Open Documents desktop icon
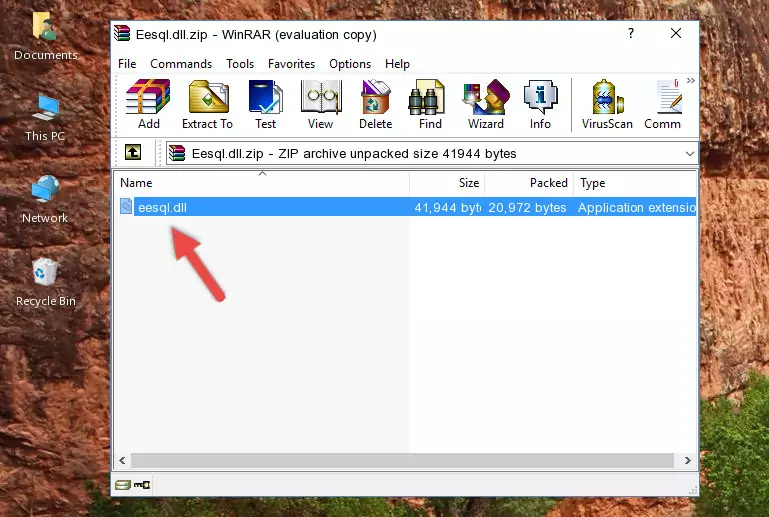This screenshot has height=517, width=769. 45,36
